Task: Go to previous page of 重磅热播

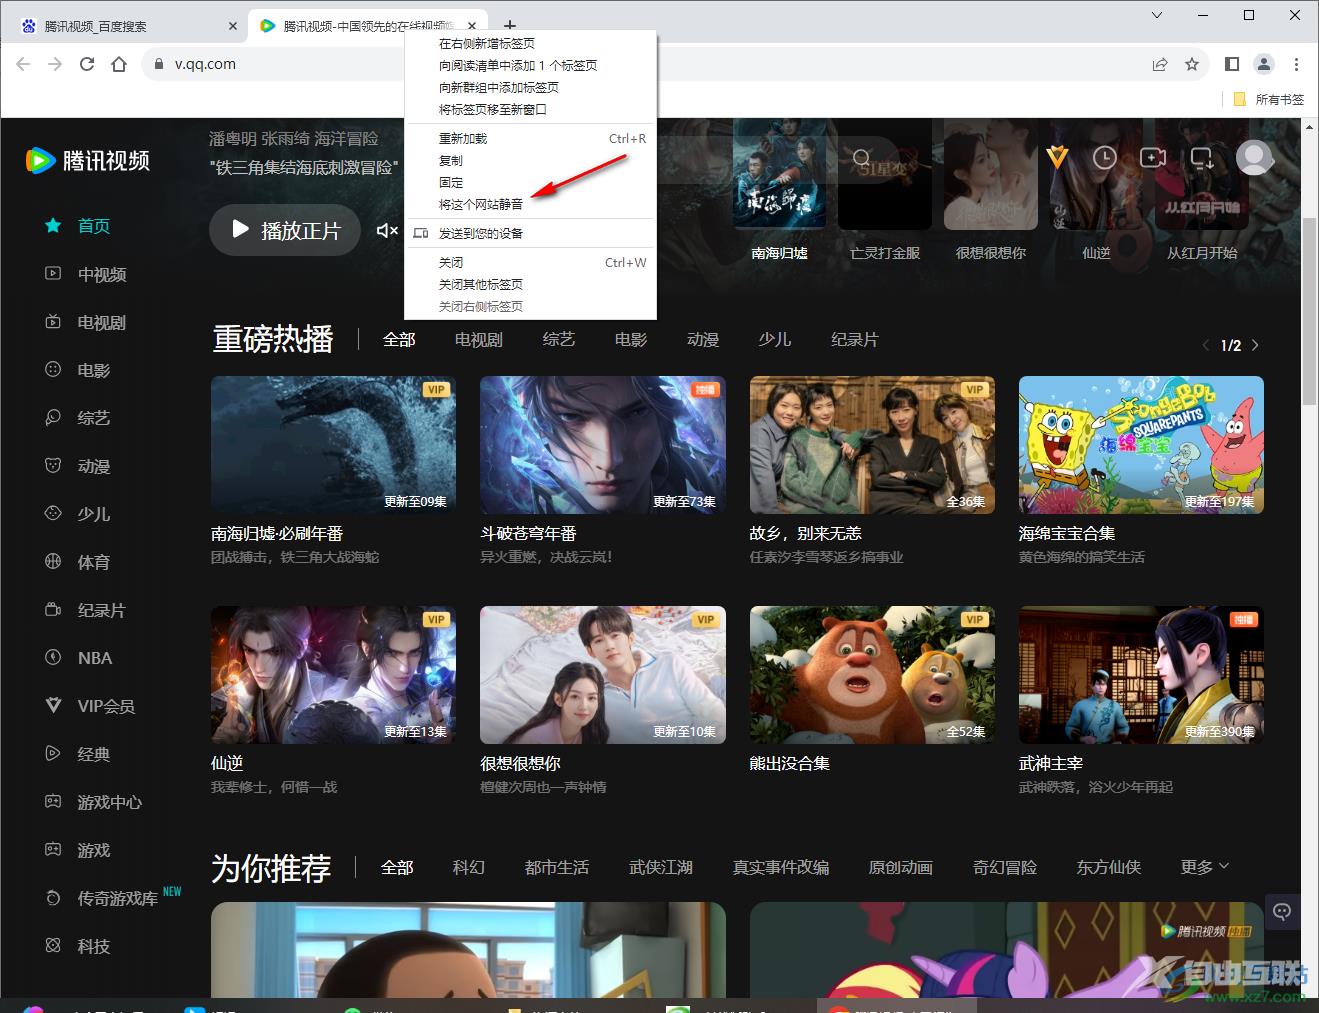Action: pyautogui.click(x=1206, y=345)
